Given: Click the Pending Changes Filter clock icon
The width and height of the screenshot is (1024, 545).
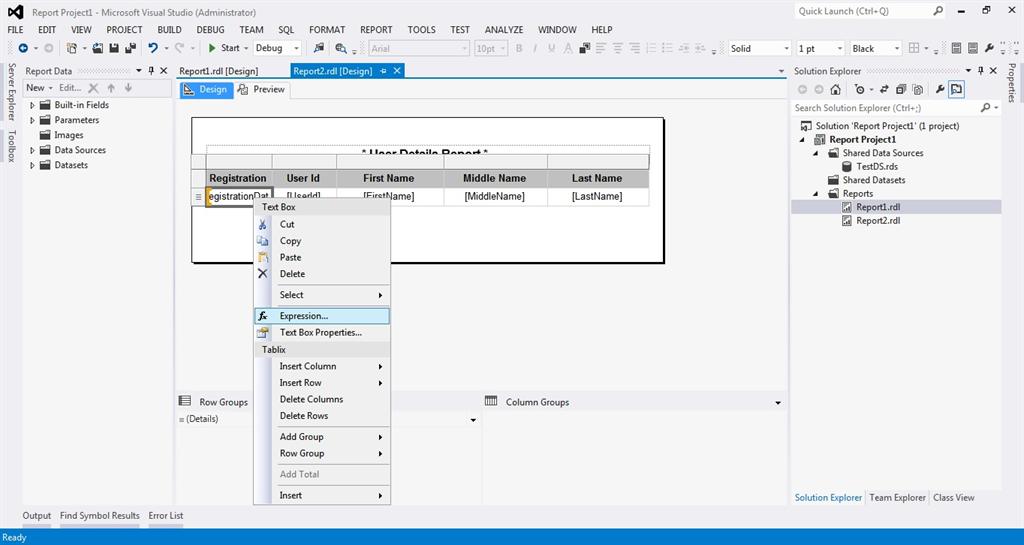Looking at the screenshot, I should click(x=860, y=89).
